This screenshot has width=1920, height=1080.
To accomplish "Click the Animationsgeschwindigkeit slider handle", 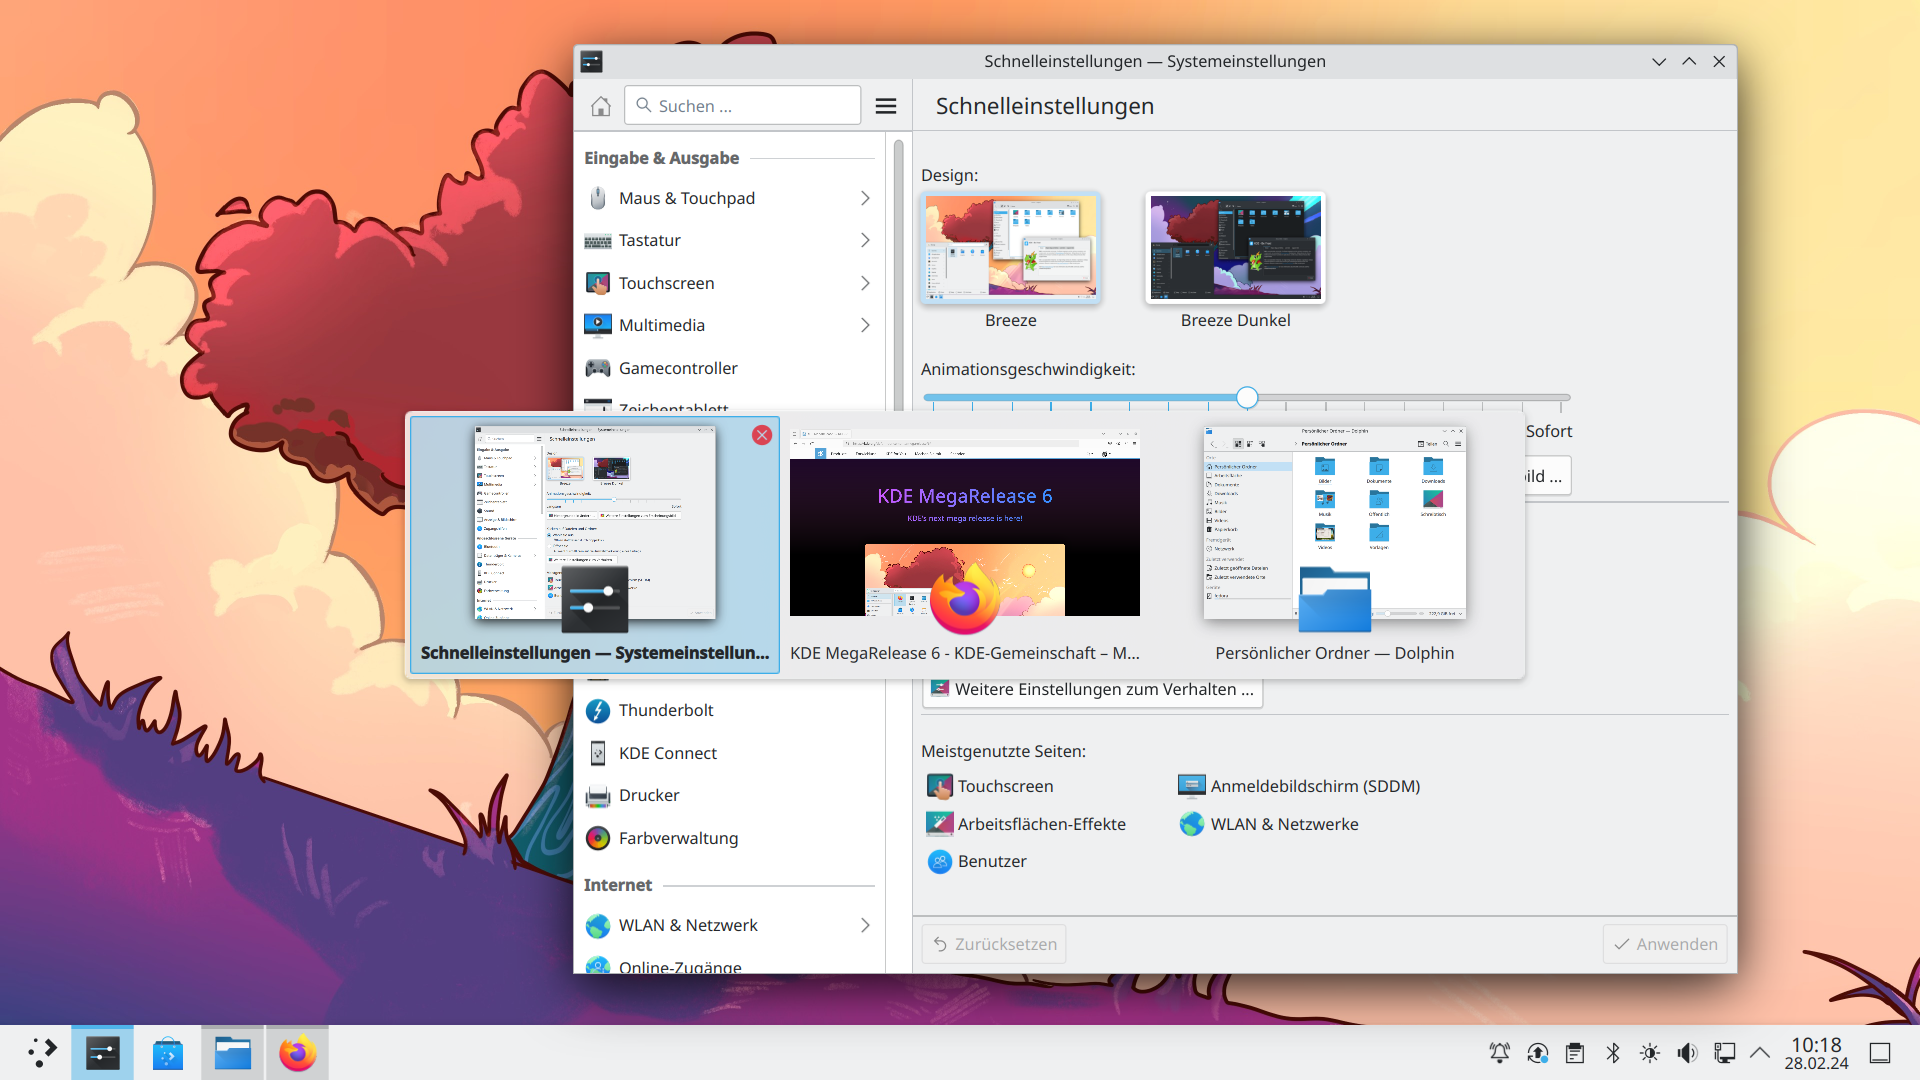I will [x=1247, y=398].
